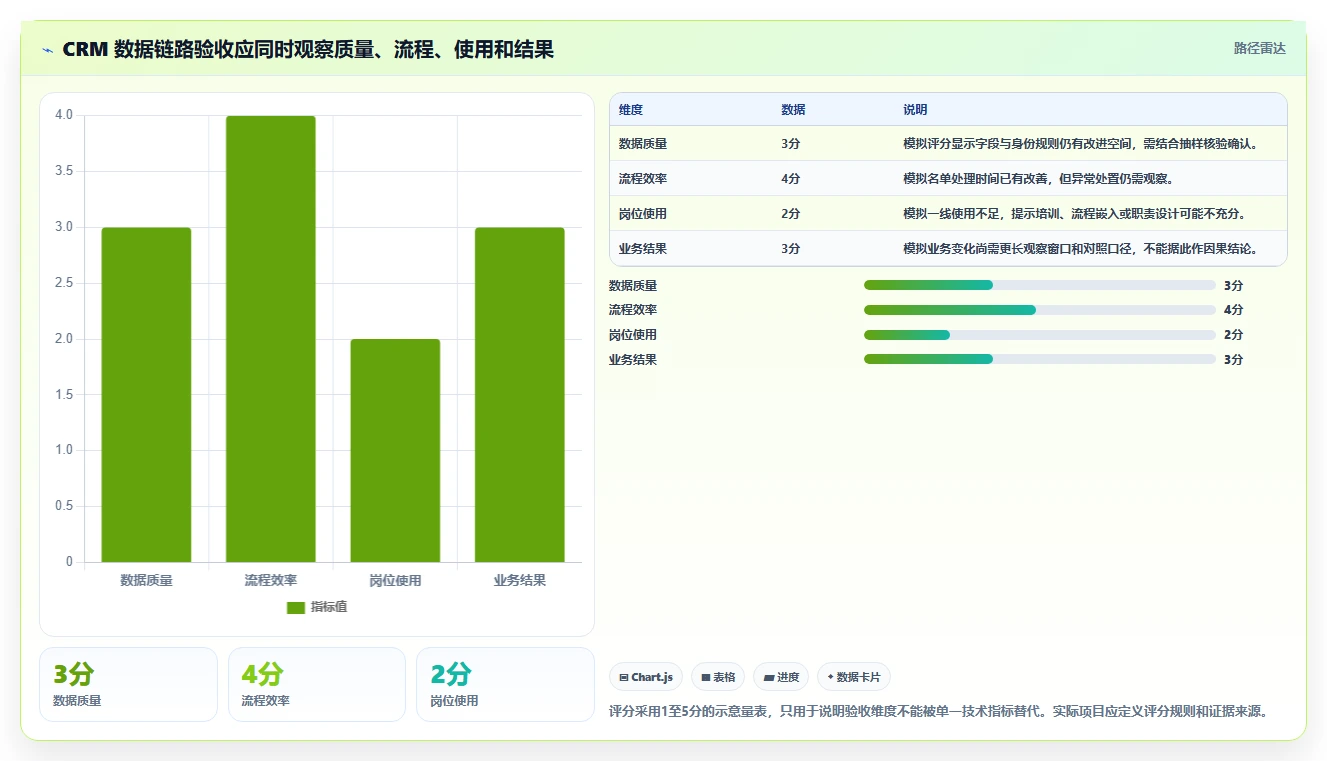
Task: Click the 2分 value in the 岗位使用 table row
Action: (x=790, y=214)
